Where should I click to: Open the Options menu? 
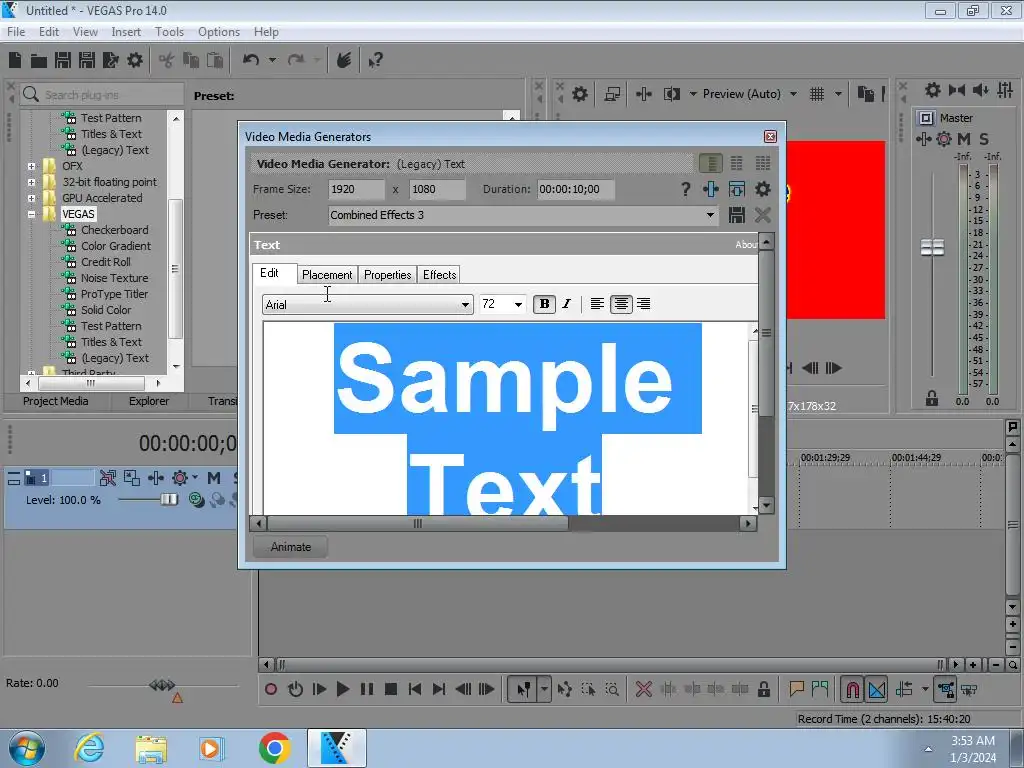click(x=219, y=32)
